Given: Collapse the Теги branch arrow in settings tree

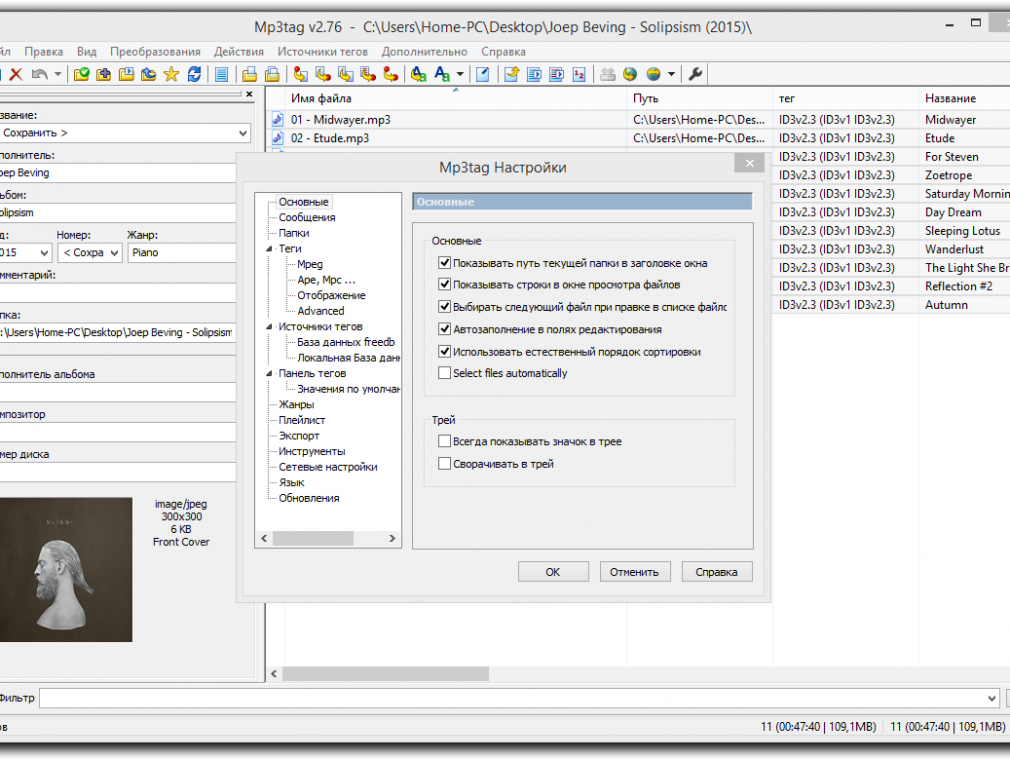Looking at the screenshot, I should [269, 249].
